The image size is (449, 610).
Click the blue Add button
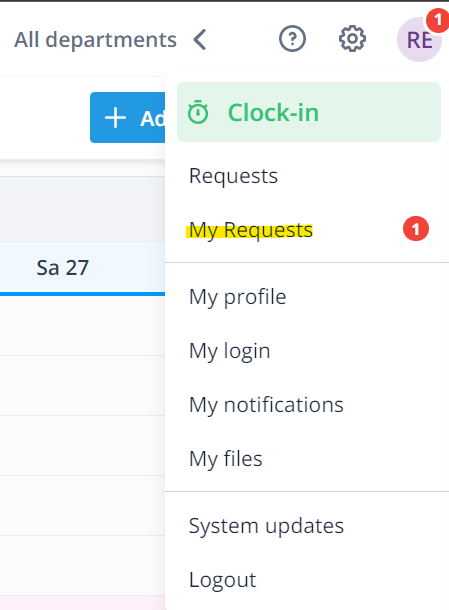(128, 117)
